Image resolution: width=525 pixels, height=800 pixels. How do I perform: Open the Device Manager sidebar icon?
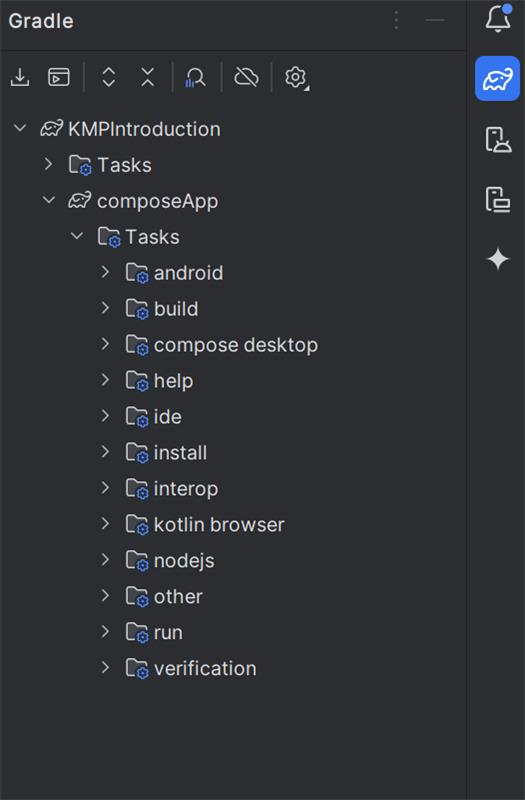[x=497, y=139]
